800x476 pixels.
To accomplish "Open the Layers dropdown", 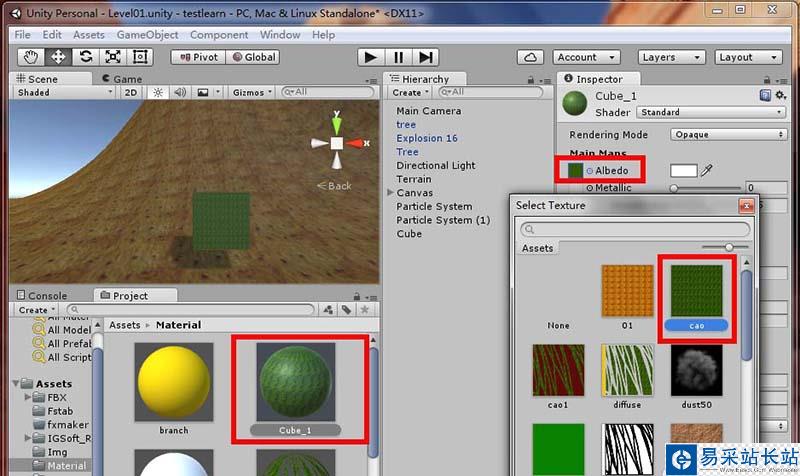I will [x=671, y=57].
